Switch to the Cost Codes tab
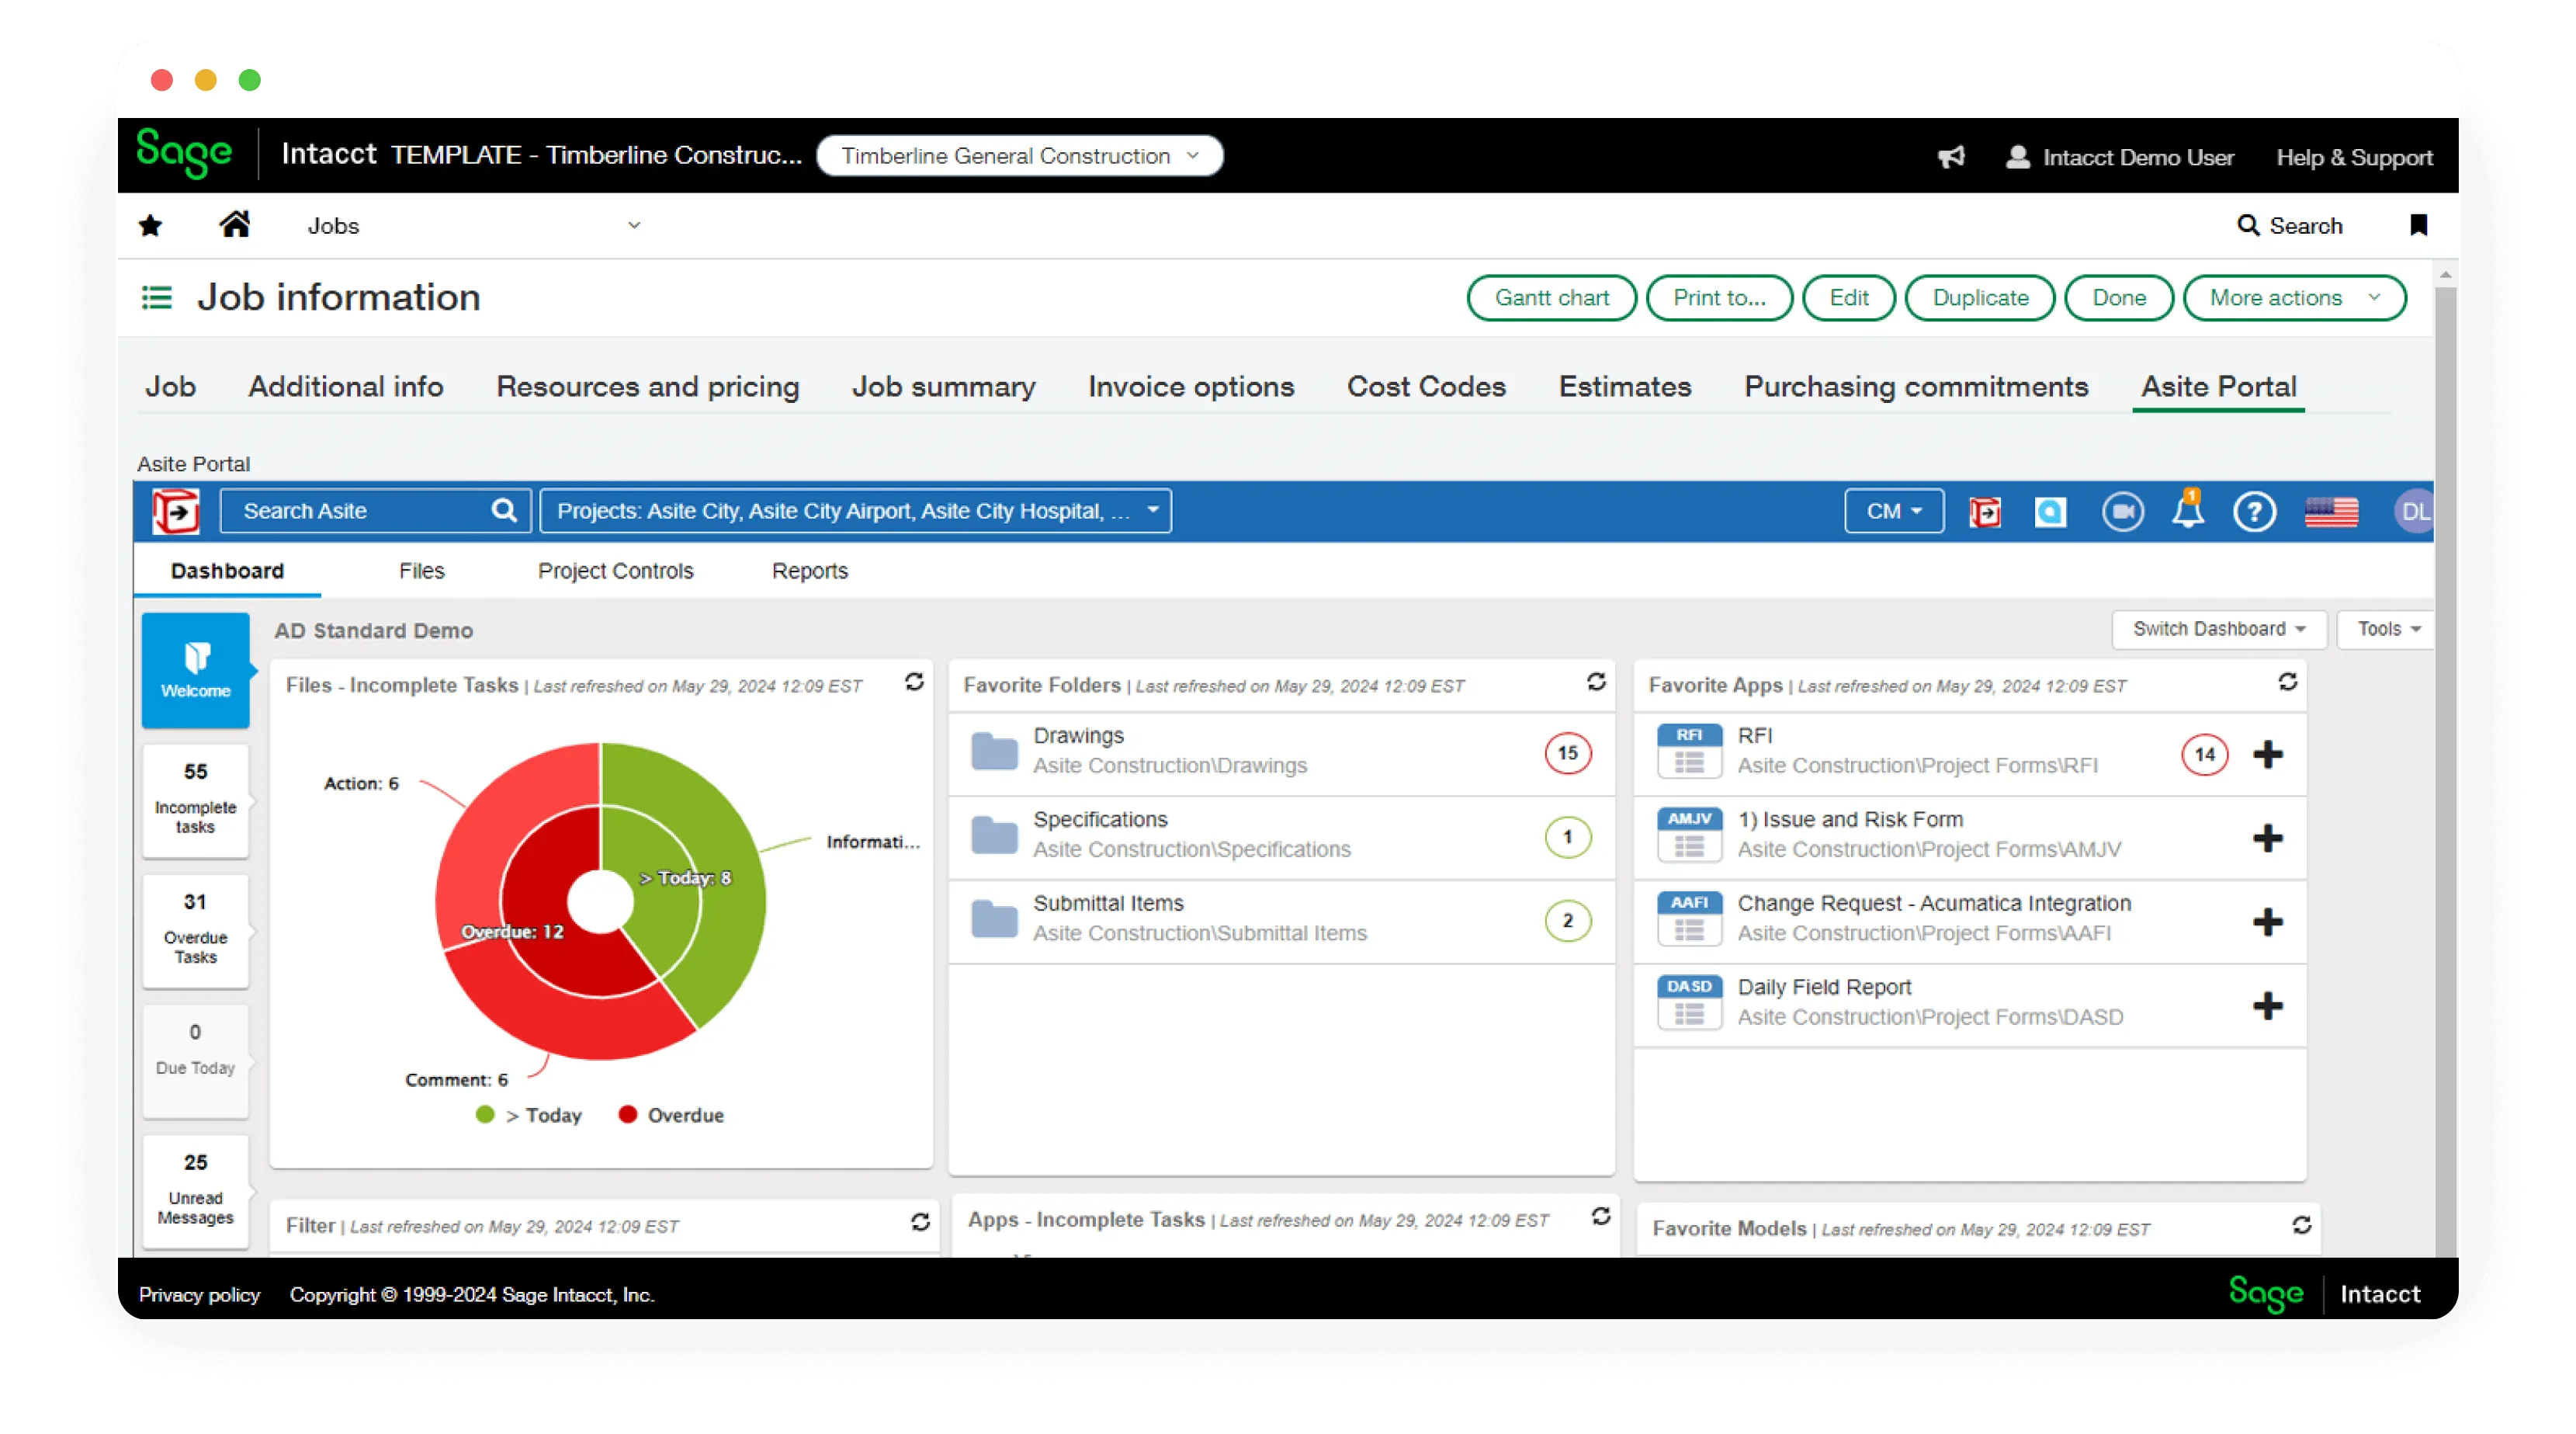This screenshot has width=2576, height=1434. pos(1425,387)
